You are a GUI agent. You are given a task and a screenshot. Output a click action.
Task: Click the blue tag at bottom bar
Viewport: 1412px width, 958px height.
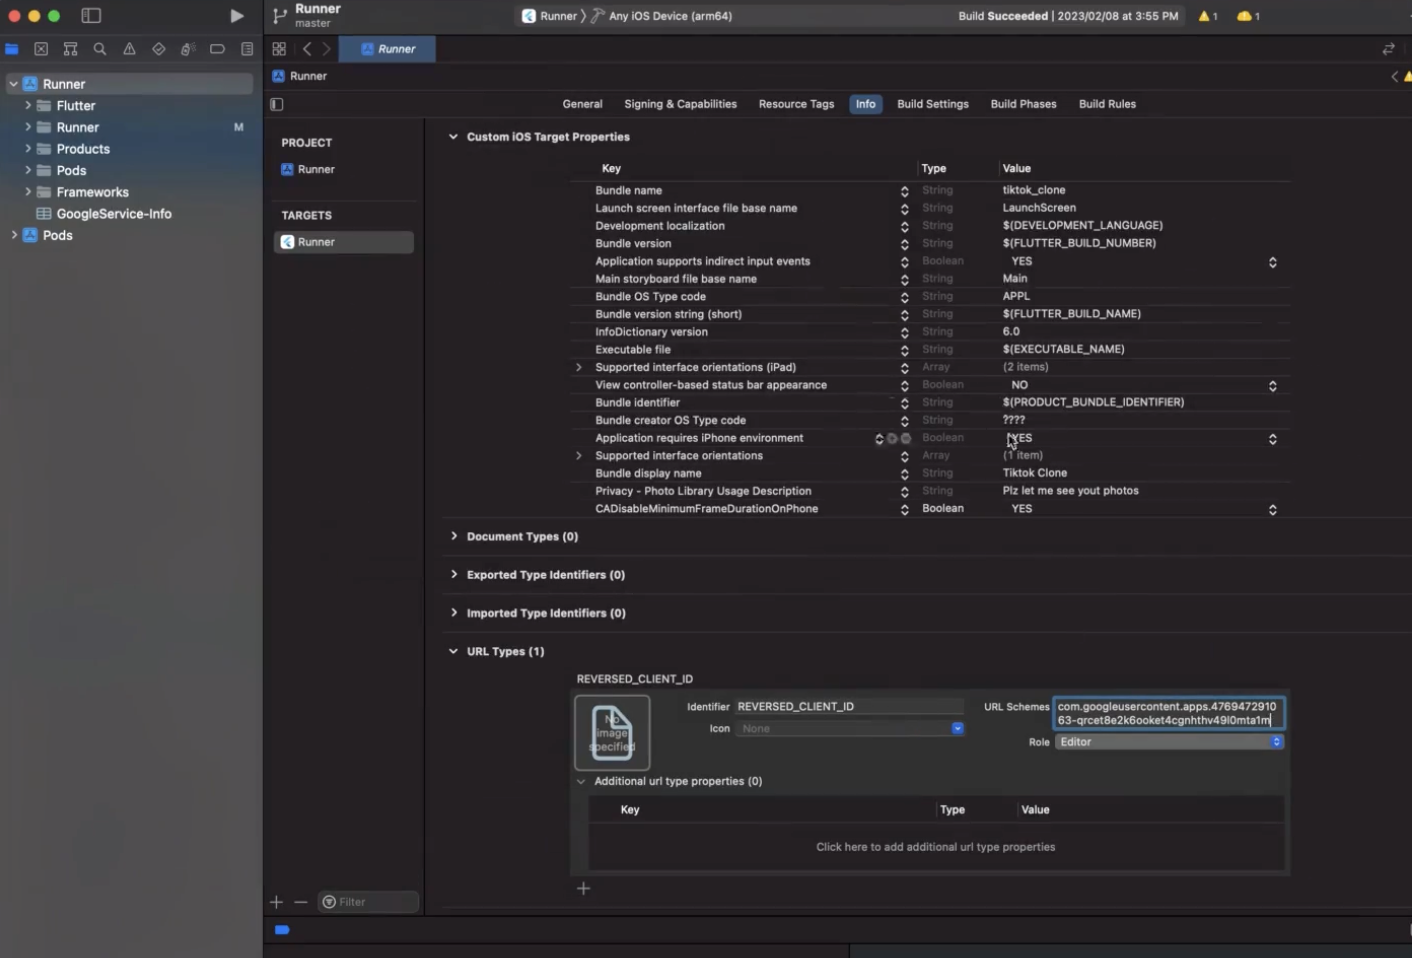(282, 930)
